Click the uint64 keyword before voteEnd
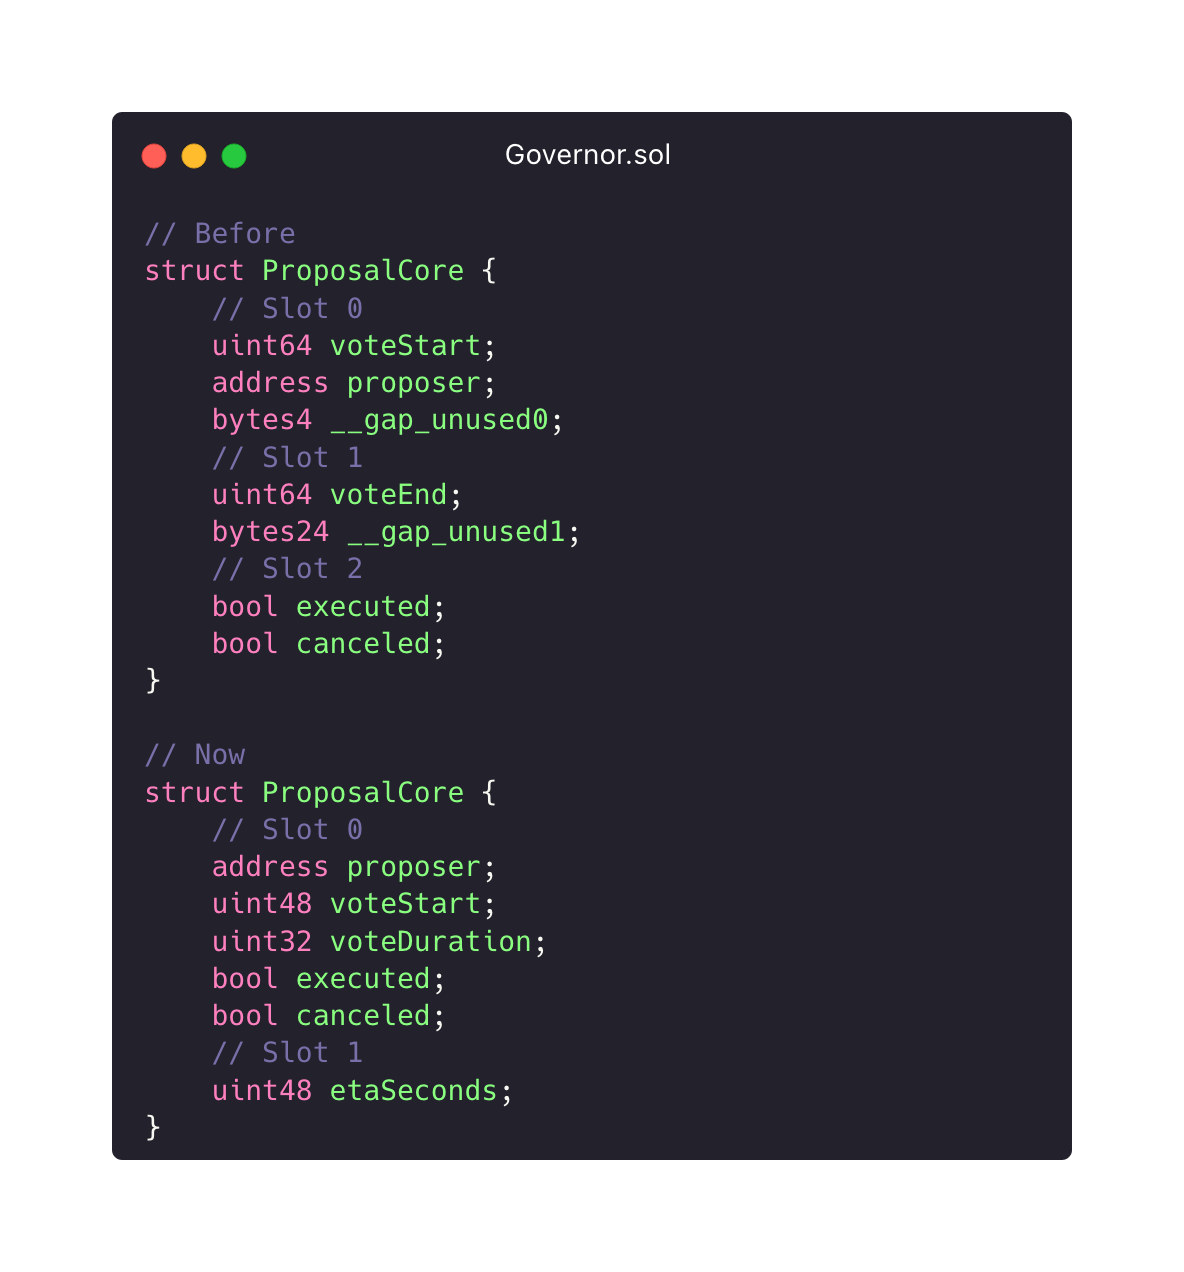This screenshot has width=1184, height=1272. click(262, 495)
